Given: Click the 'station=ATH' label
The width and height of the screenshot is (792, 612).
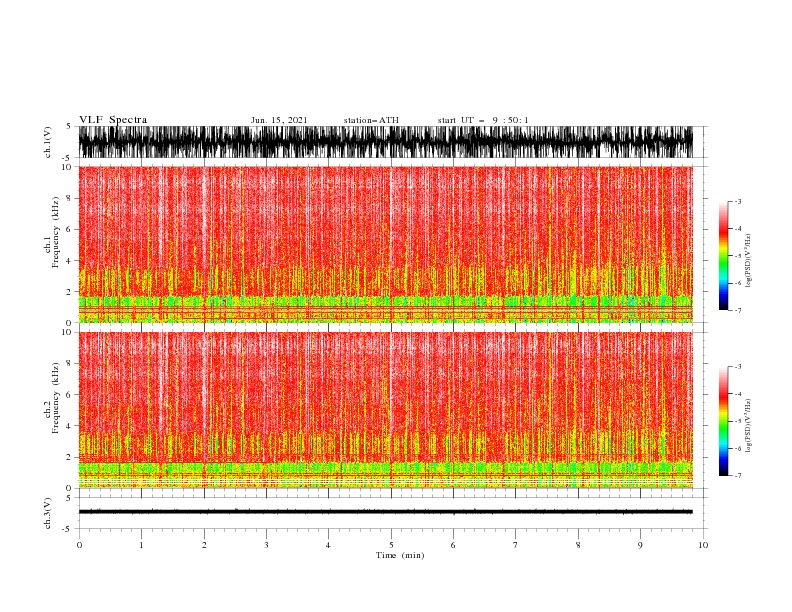Looking at the screenshot, I should point(371,120).
